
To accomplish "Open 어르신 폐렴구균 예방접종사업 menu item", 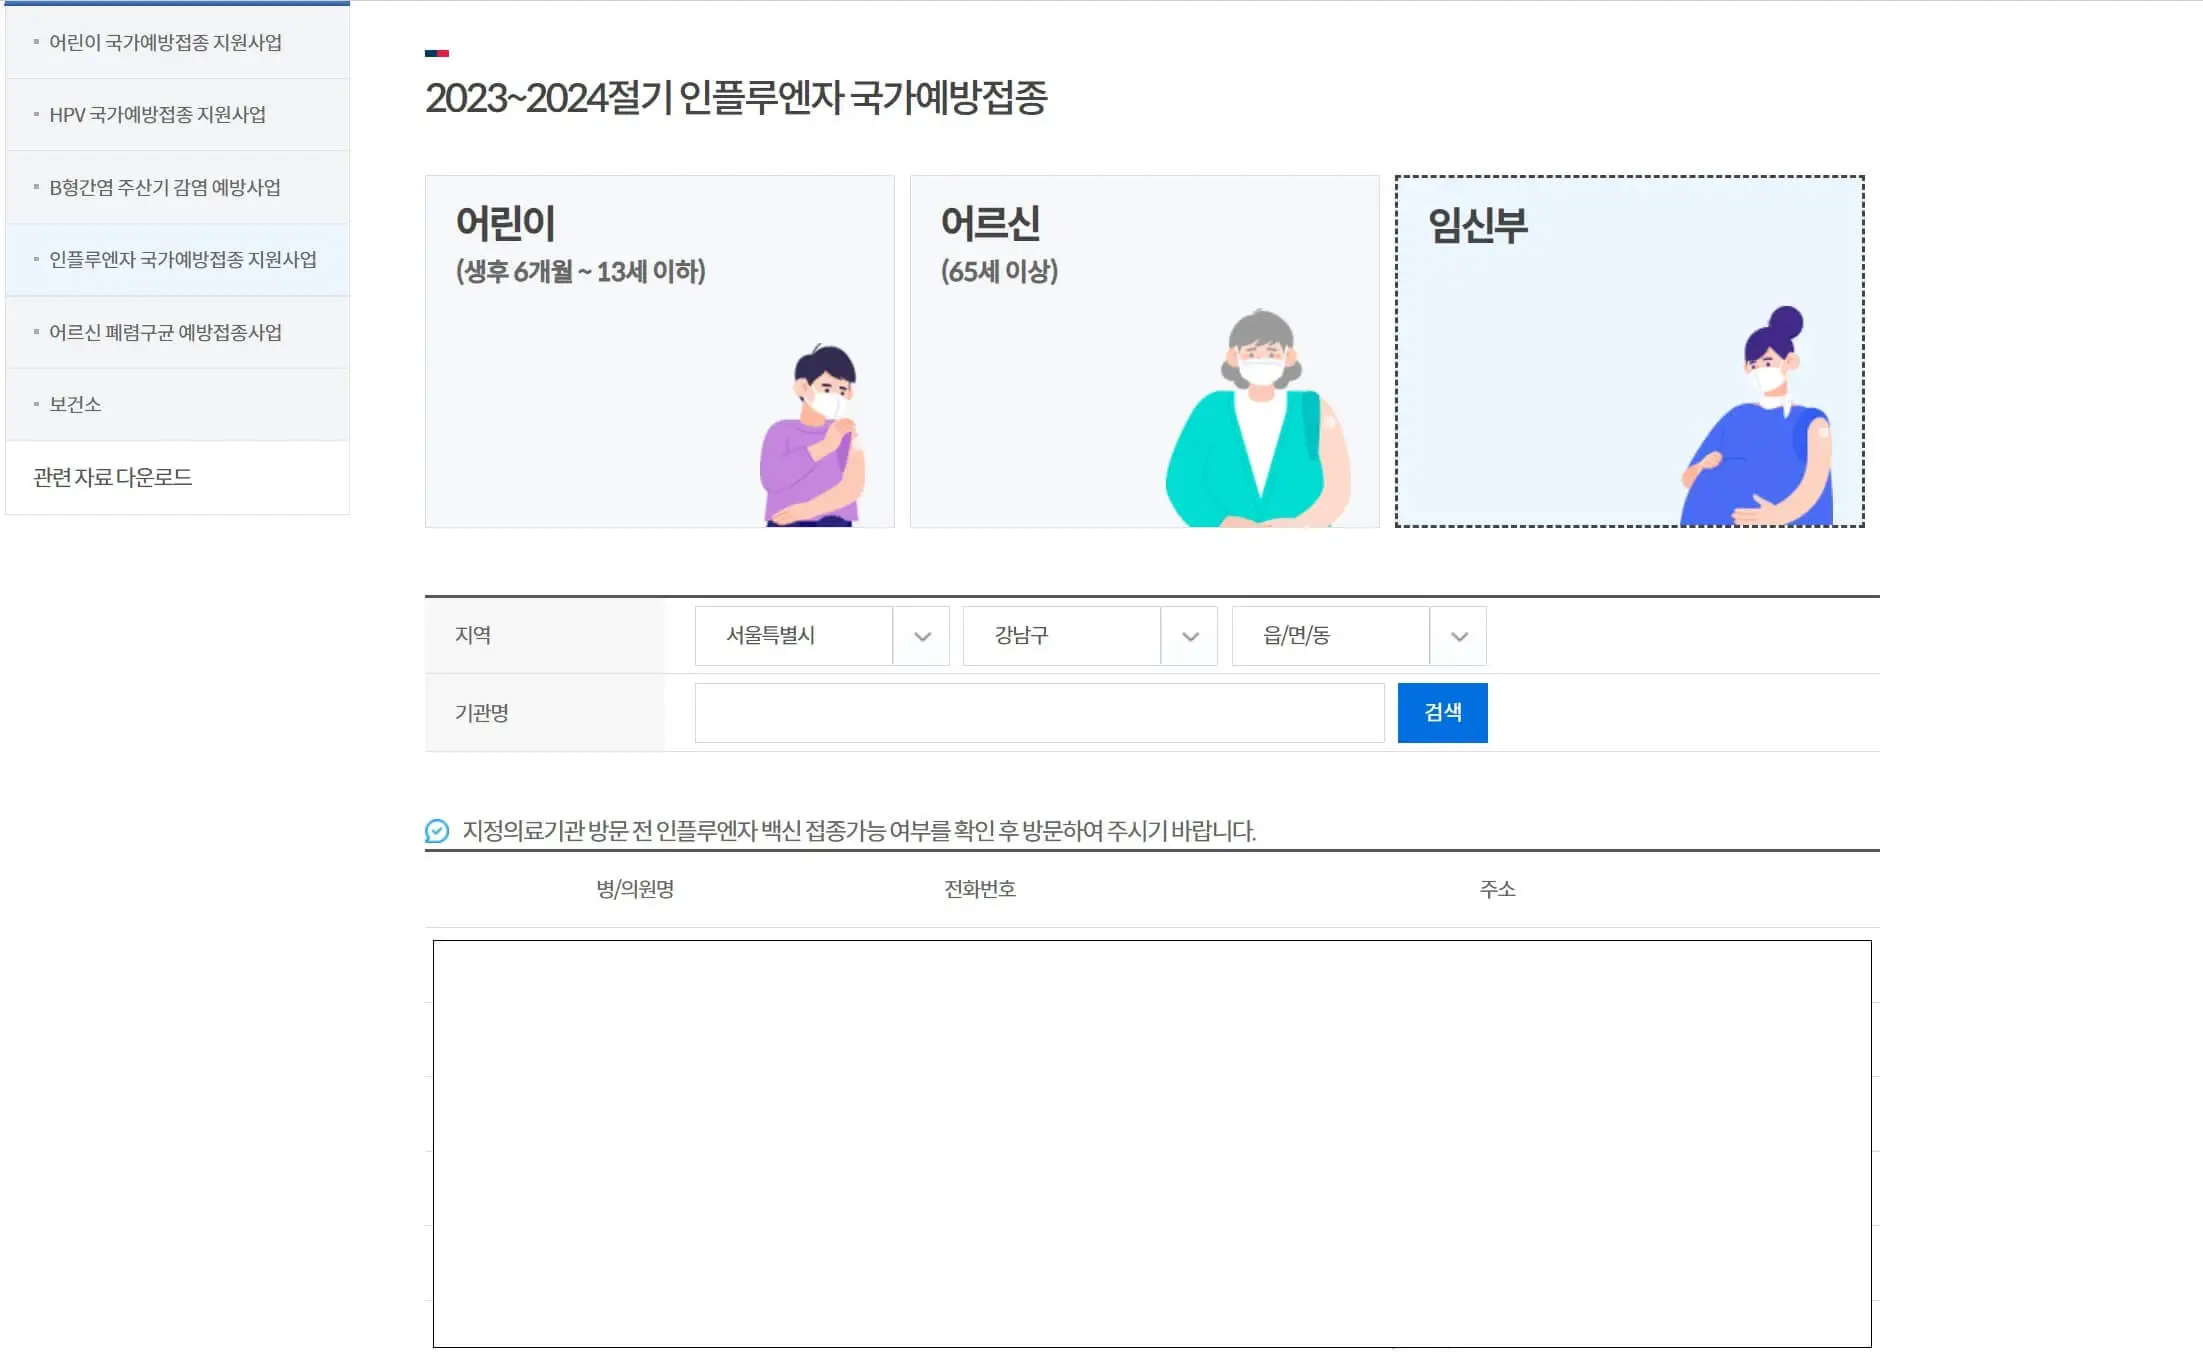I will pyautogui.click(x=177, y=332).
